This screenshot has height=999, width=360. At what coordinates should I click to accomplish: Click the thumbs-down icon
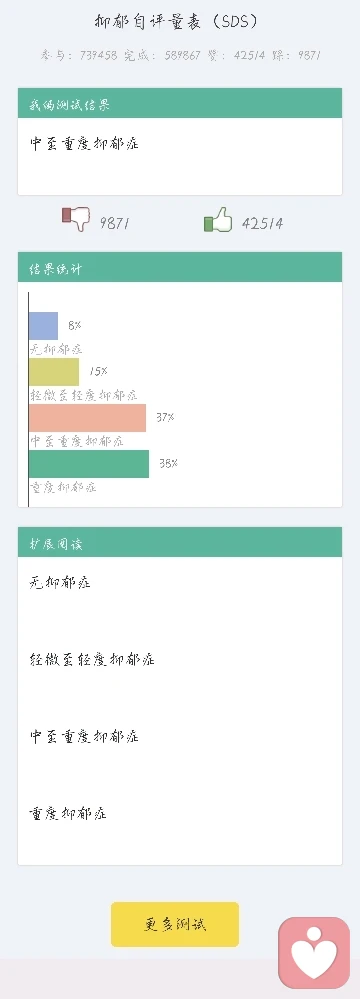point(76,219)
